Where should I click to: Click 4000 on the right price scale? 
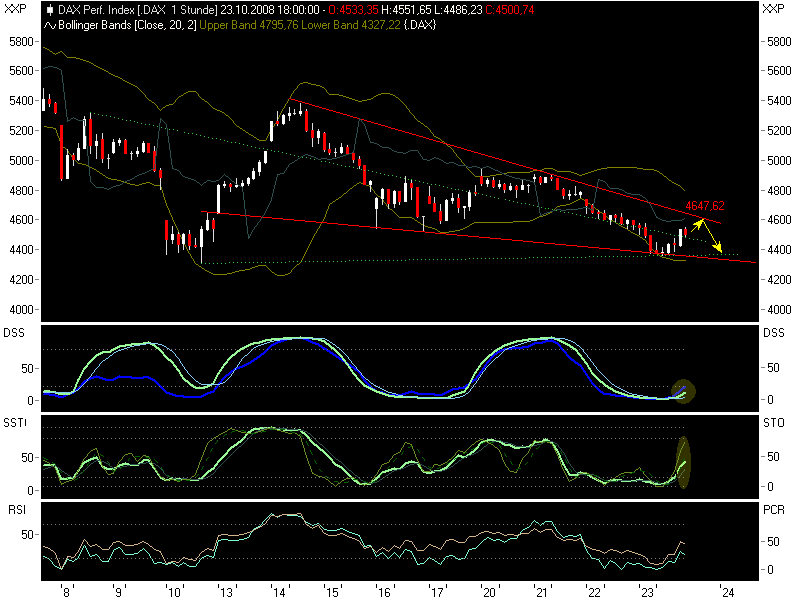[779, 310]
